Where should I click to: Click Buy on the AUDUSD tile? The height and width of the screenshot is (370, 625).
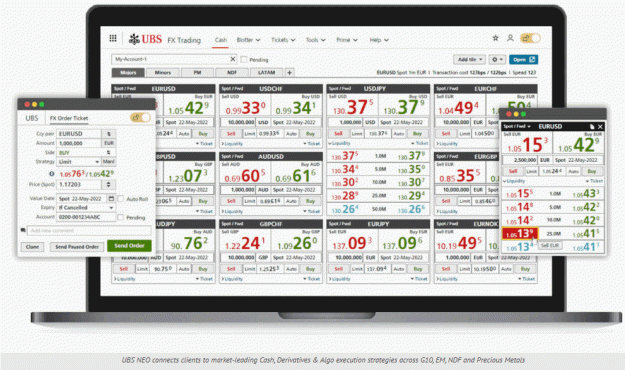pyautogui.click(x=310, y=201)
